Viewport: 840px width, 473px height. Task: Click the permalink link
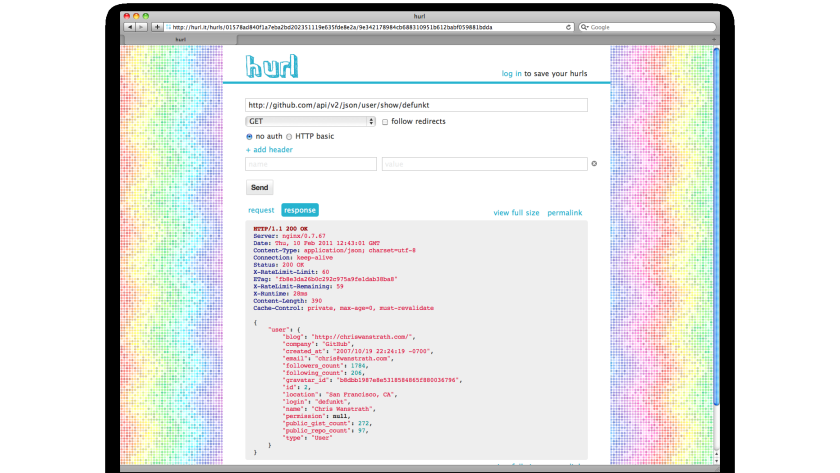point(565,213)
